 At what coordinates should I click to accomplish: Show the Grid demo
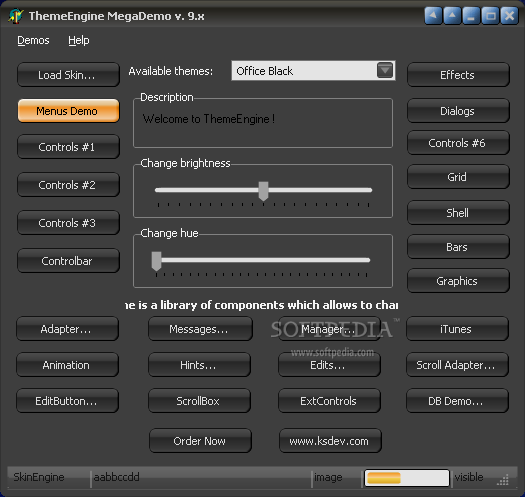click(458, 176)
